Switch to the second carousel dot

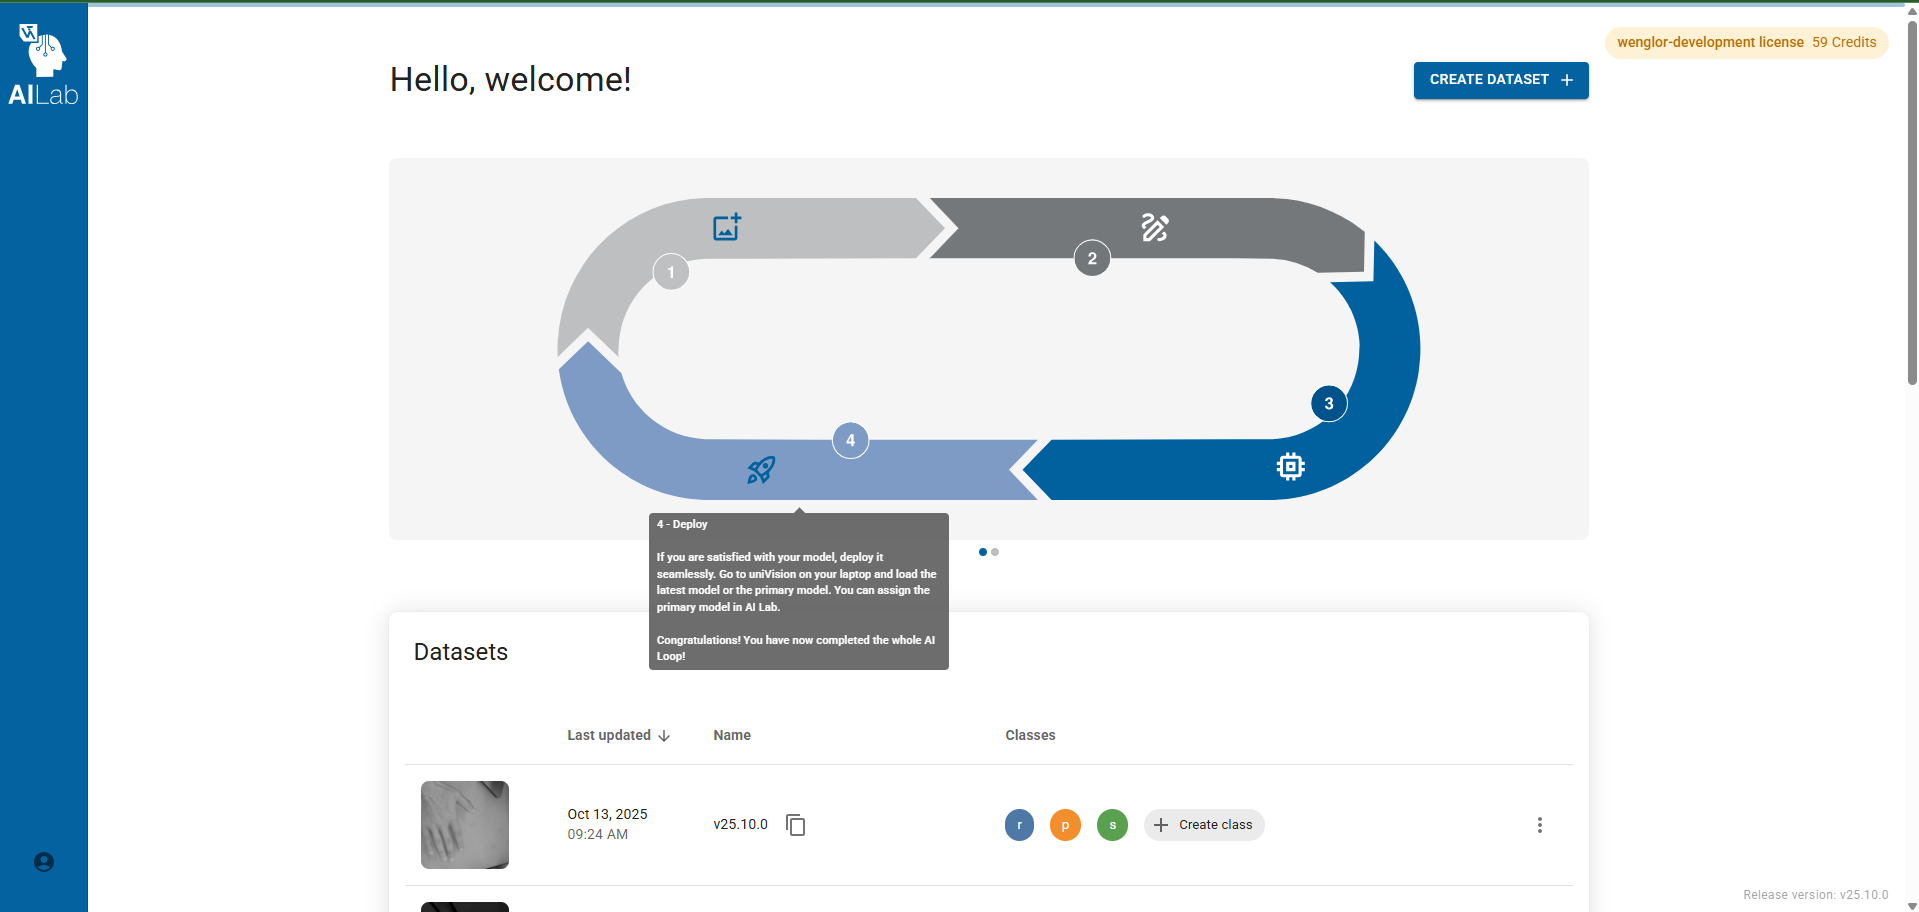coord(995,552)
